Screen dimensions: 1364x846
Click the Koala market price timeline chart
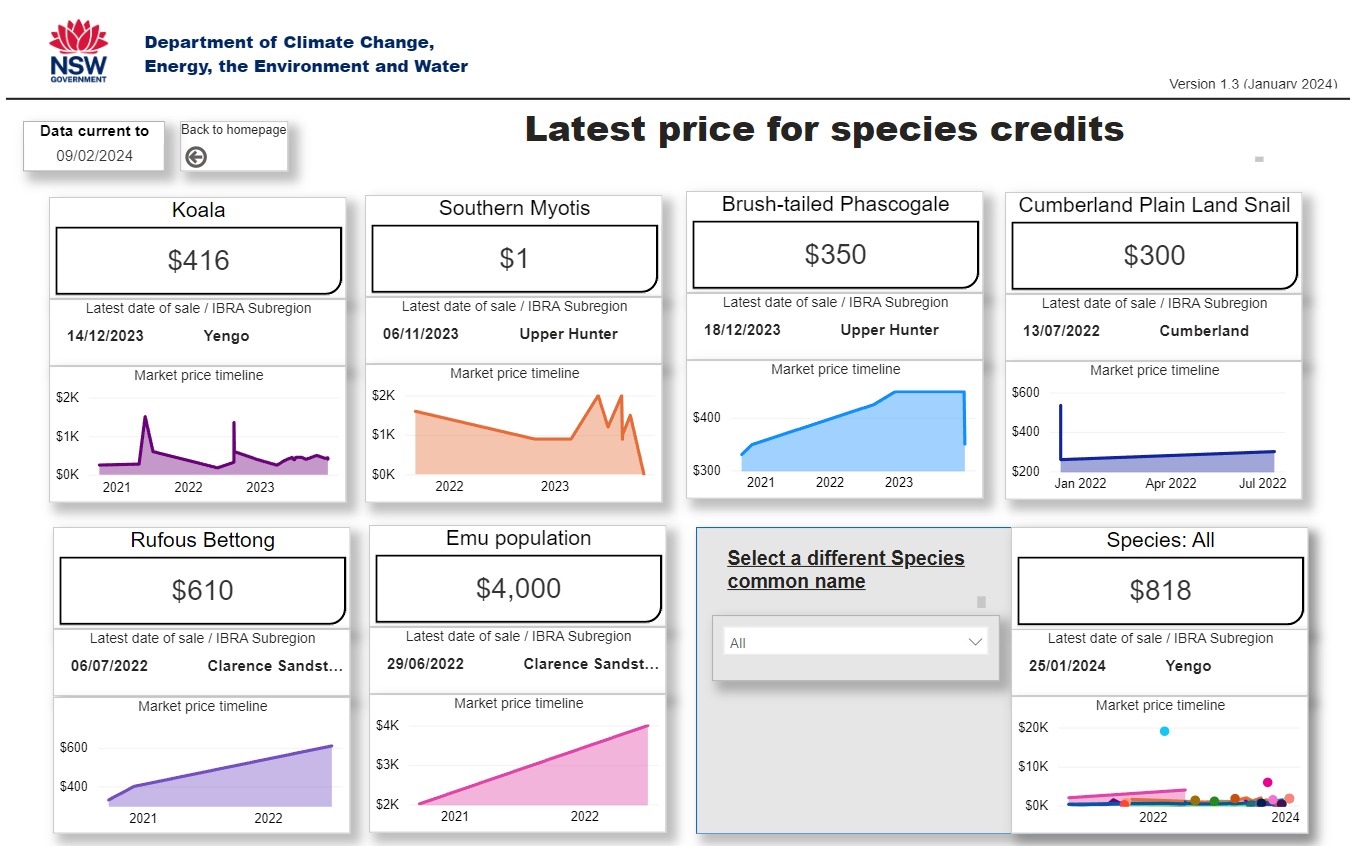tap(198, 437)
